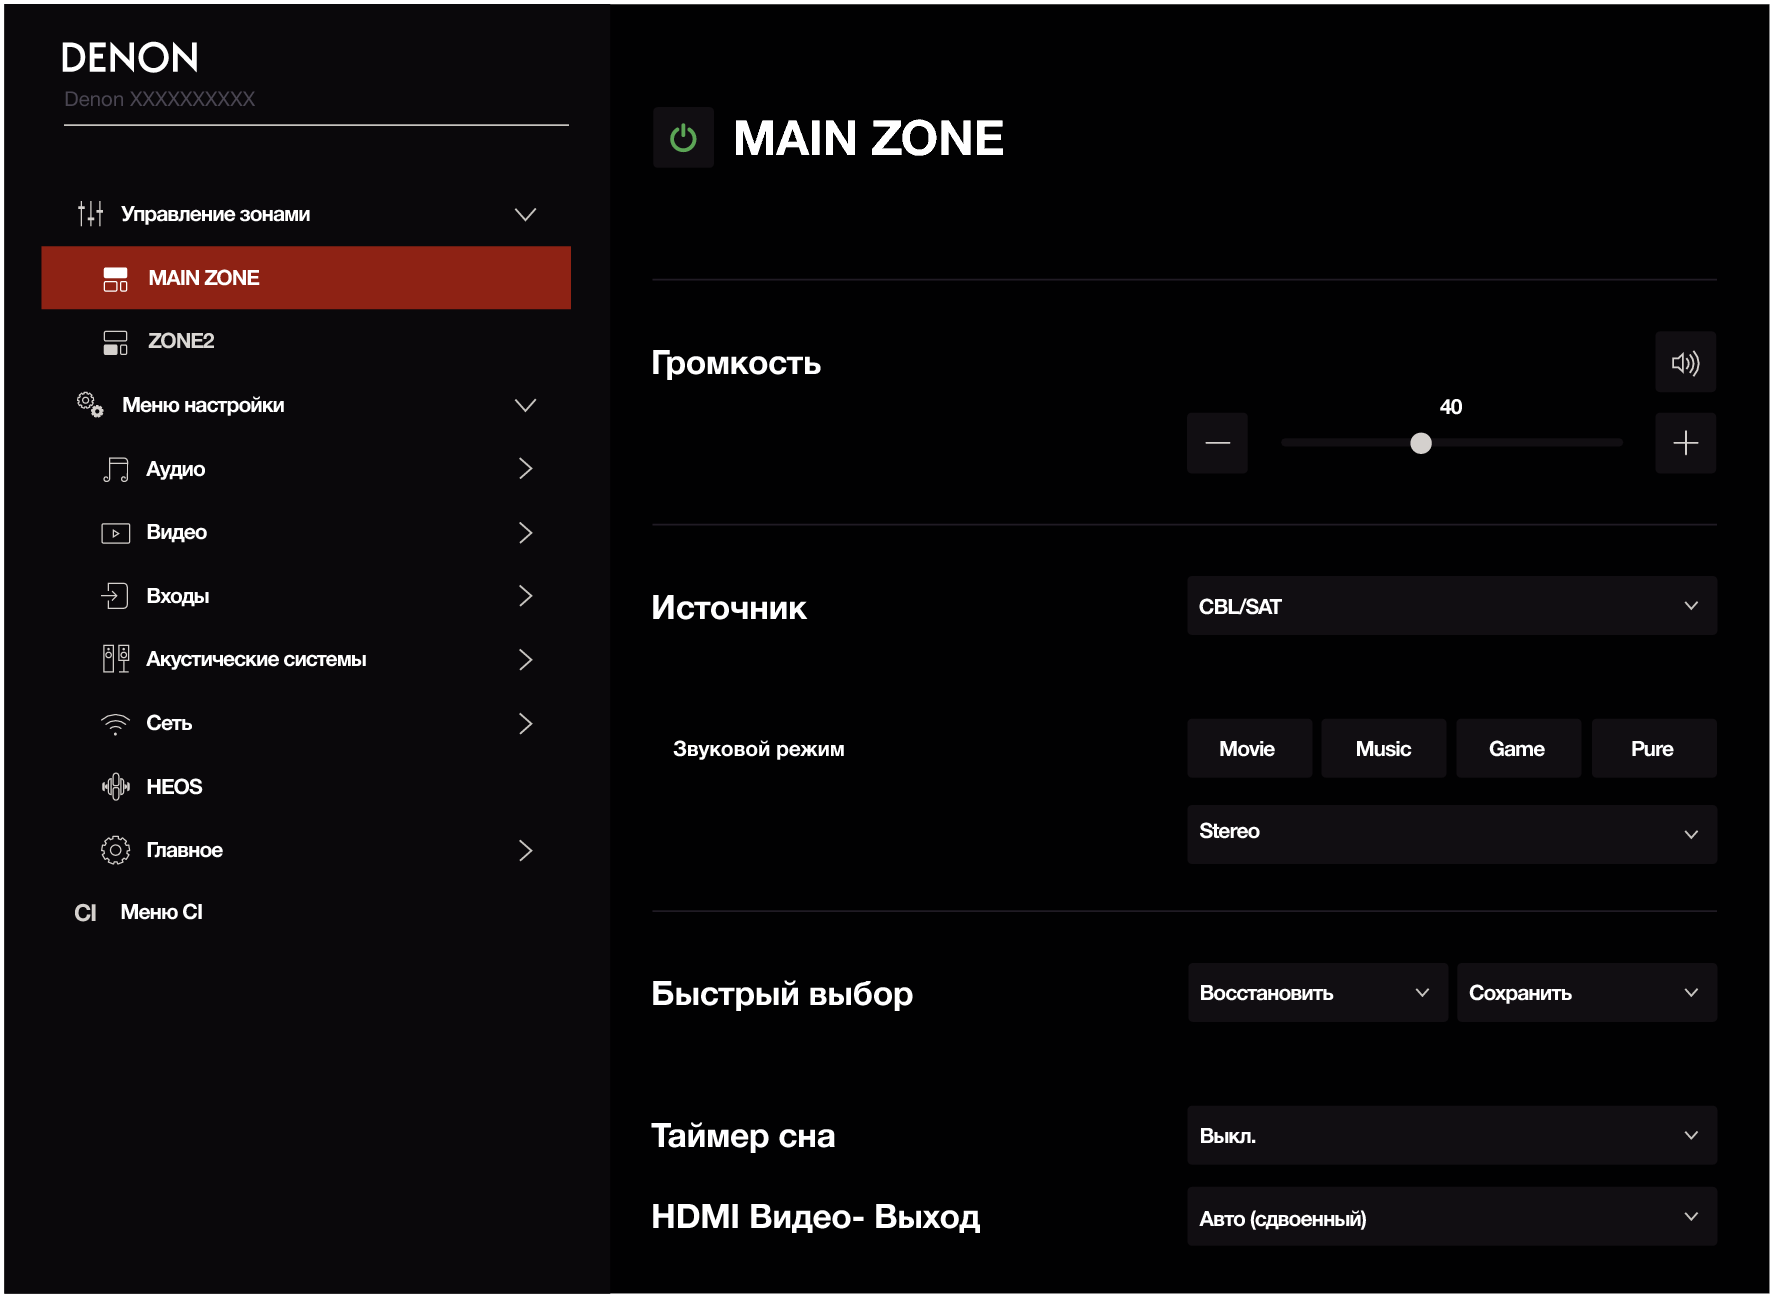Click the Входы input arrow icon
This screenshot has height=1298, width=1774.
[116, 596]
